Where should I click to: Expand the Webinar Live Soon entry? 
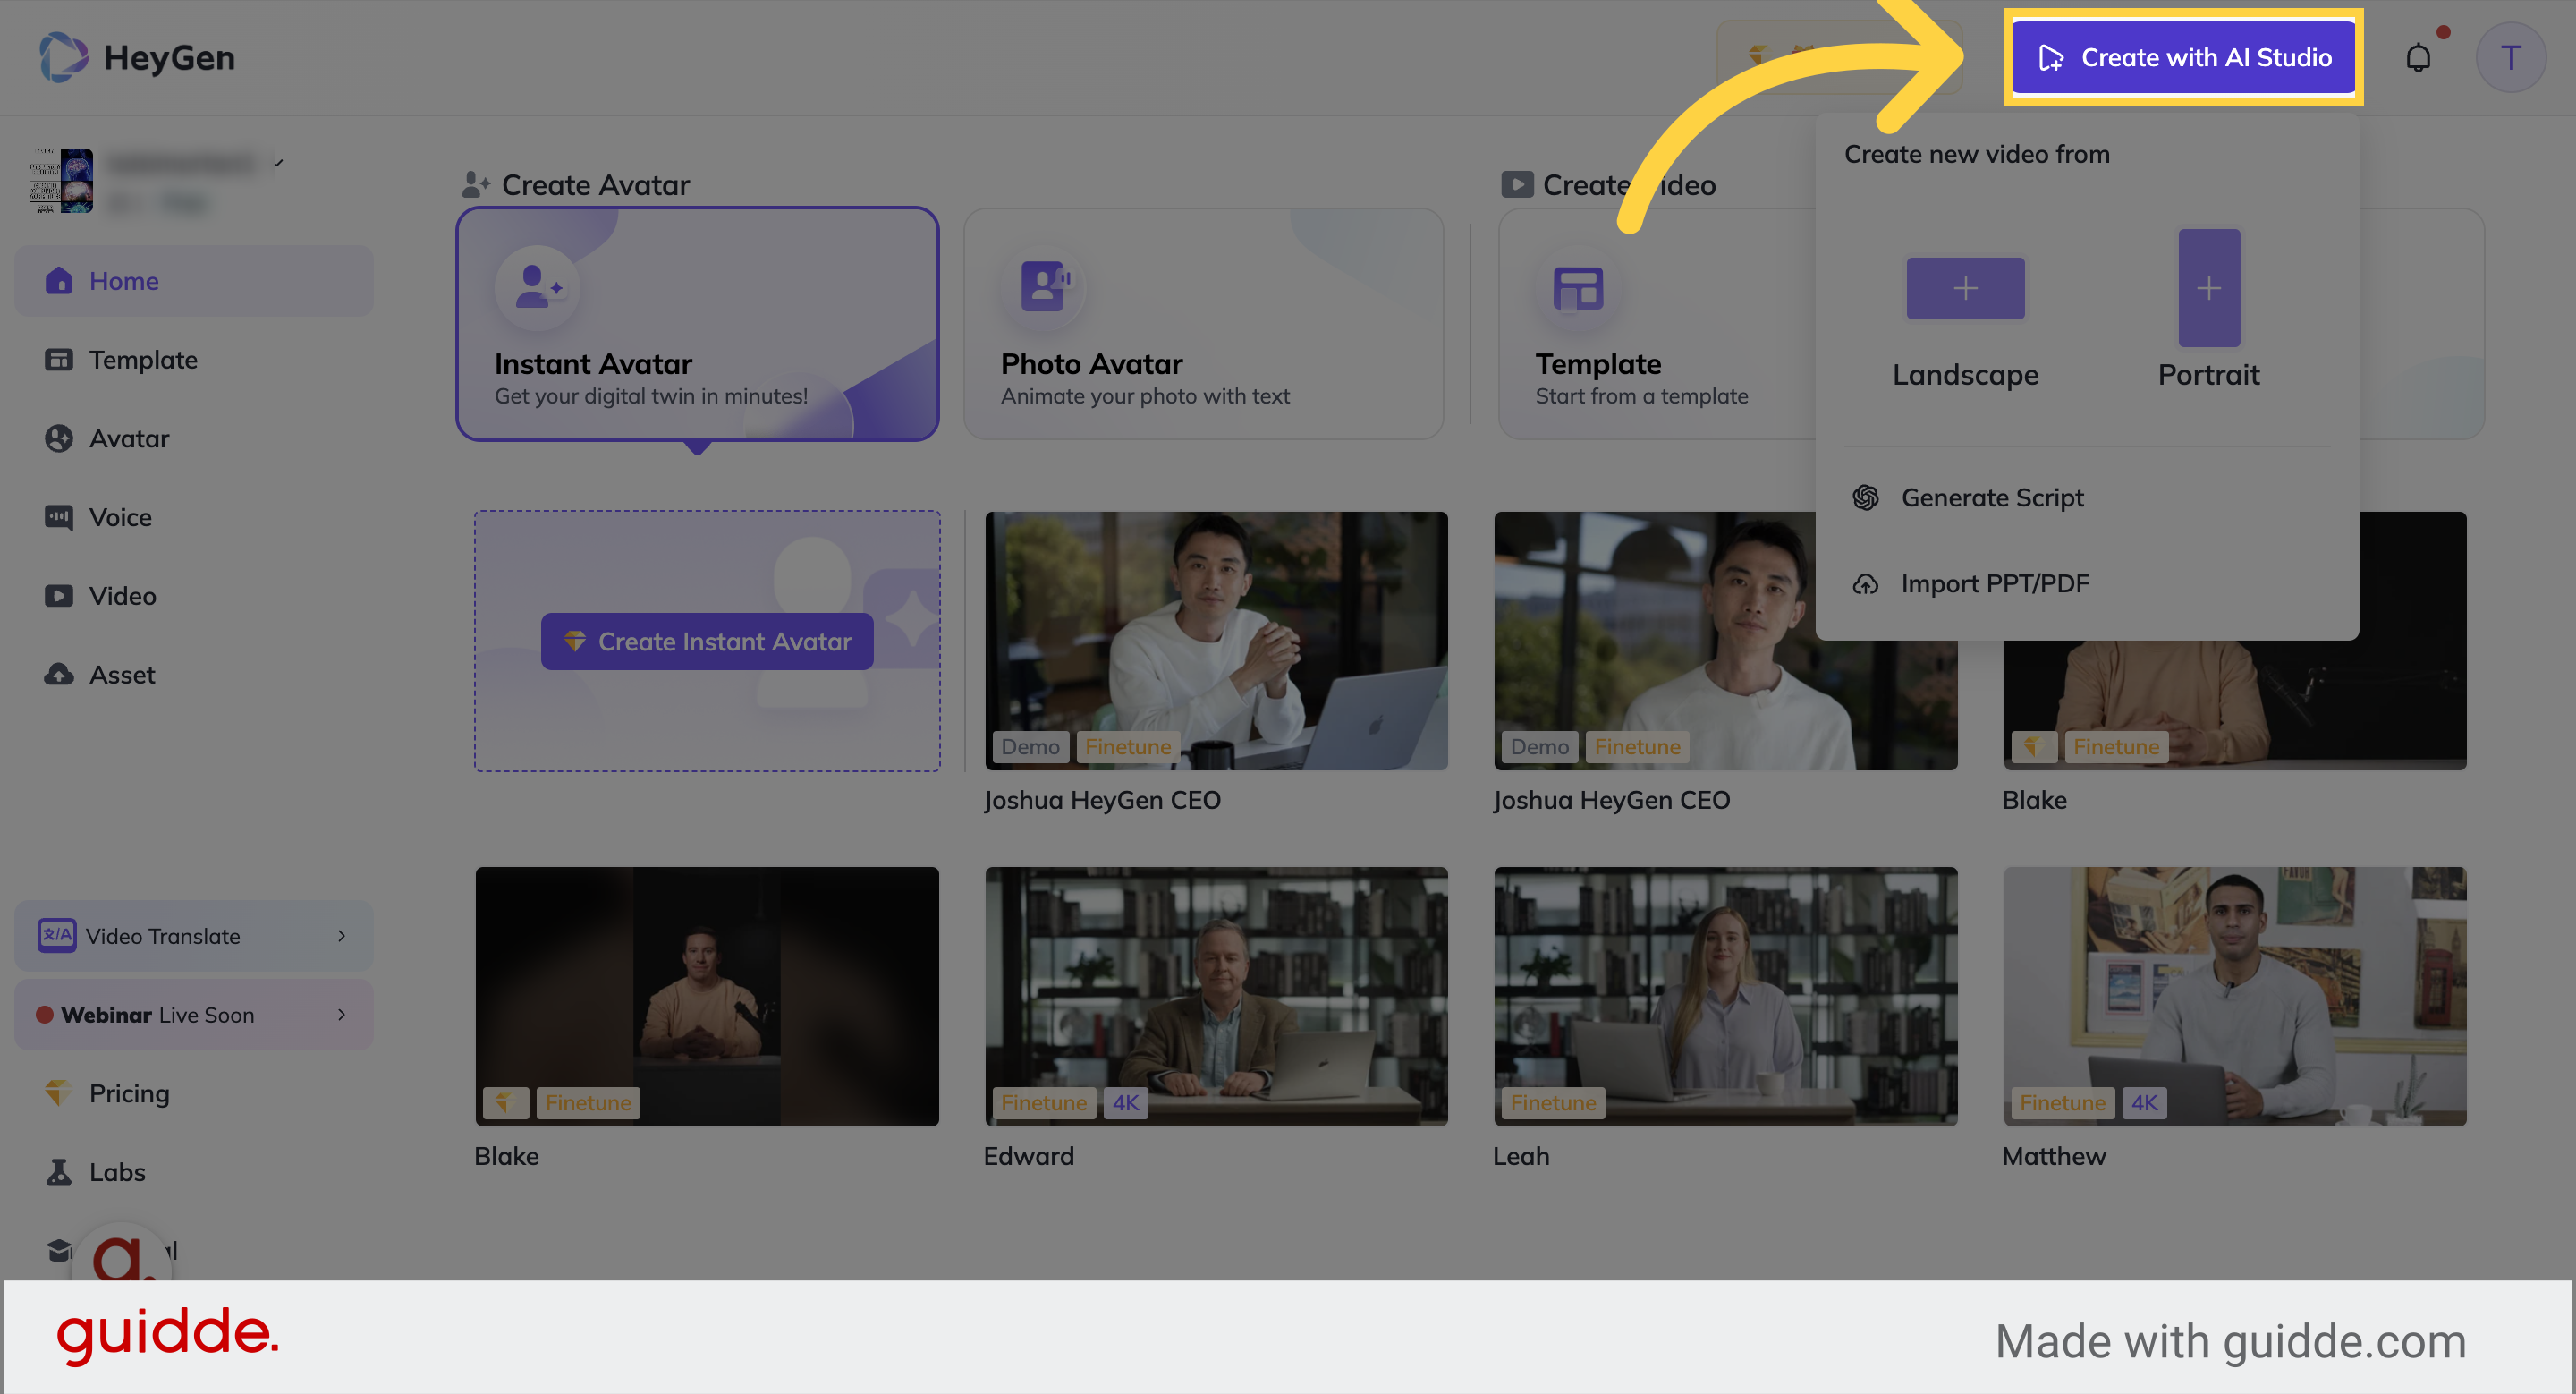click(342, 1014)
